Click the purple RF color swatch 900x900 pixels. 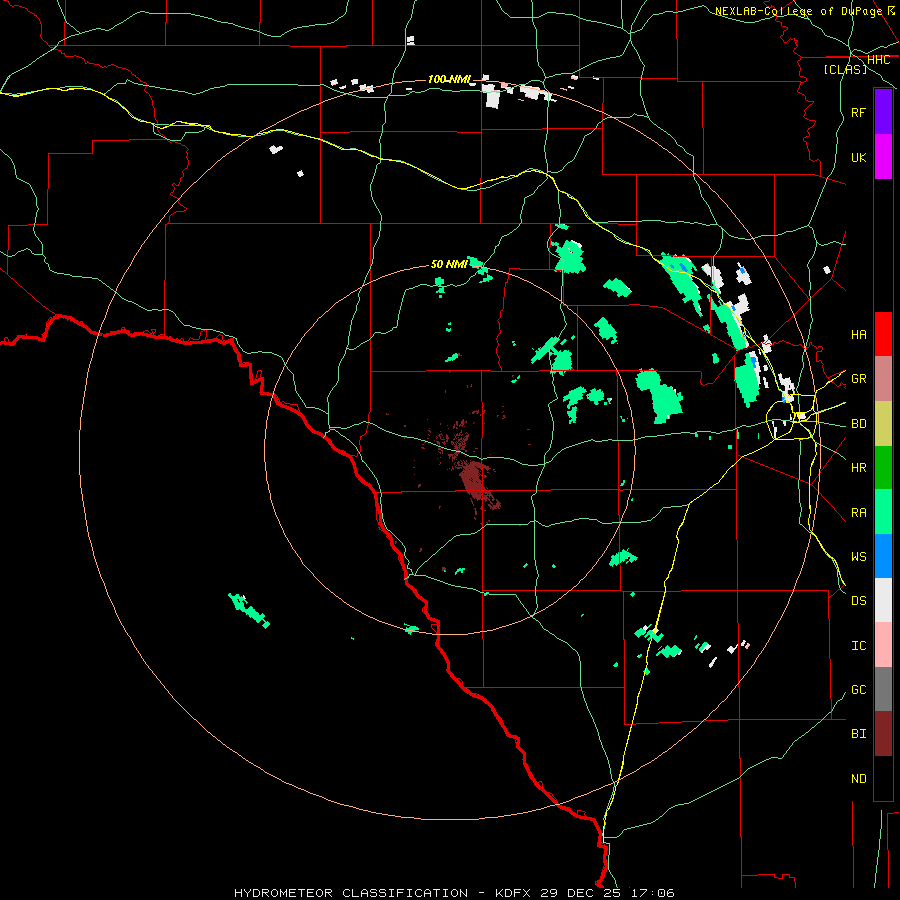[x=883, y=112]
